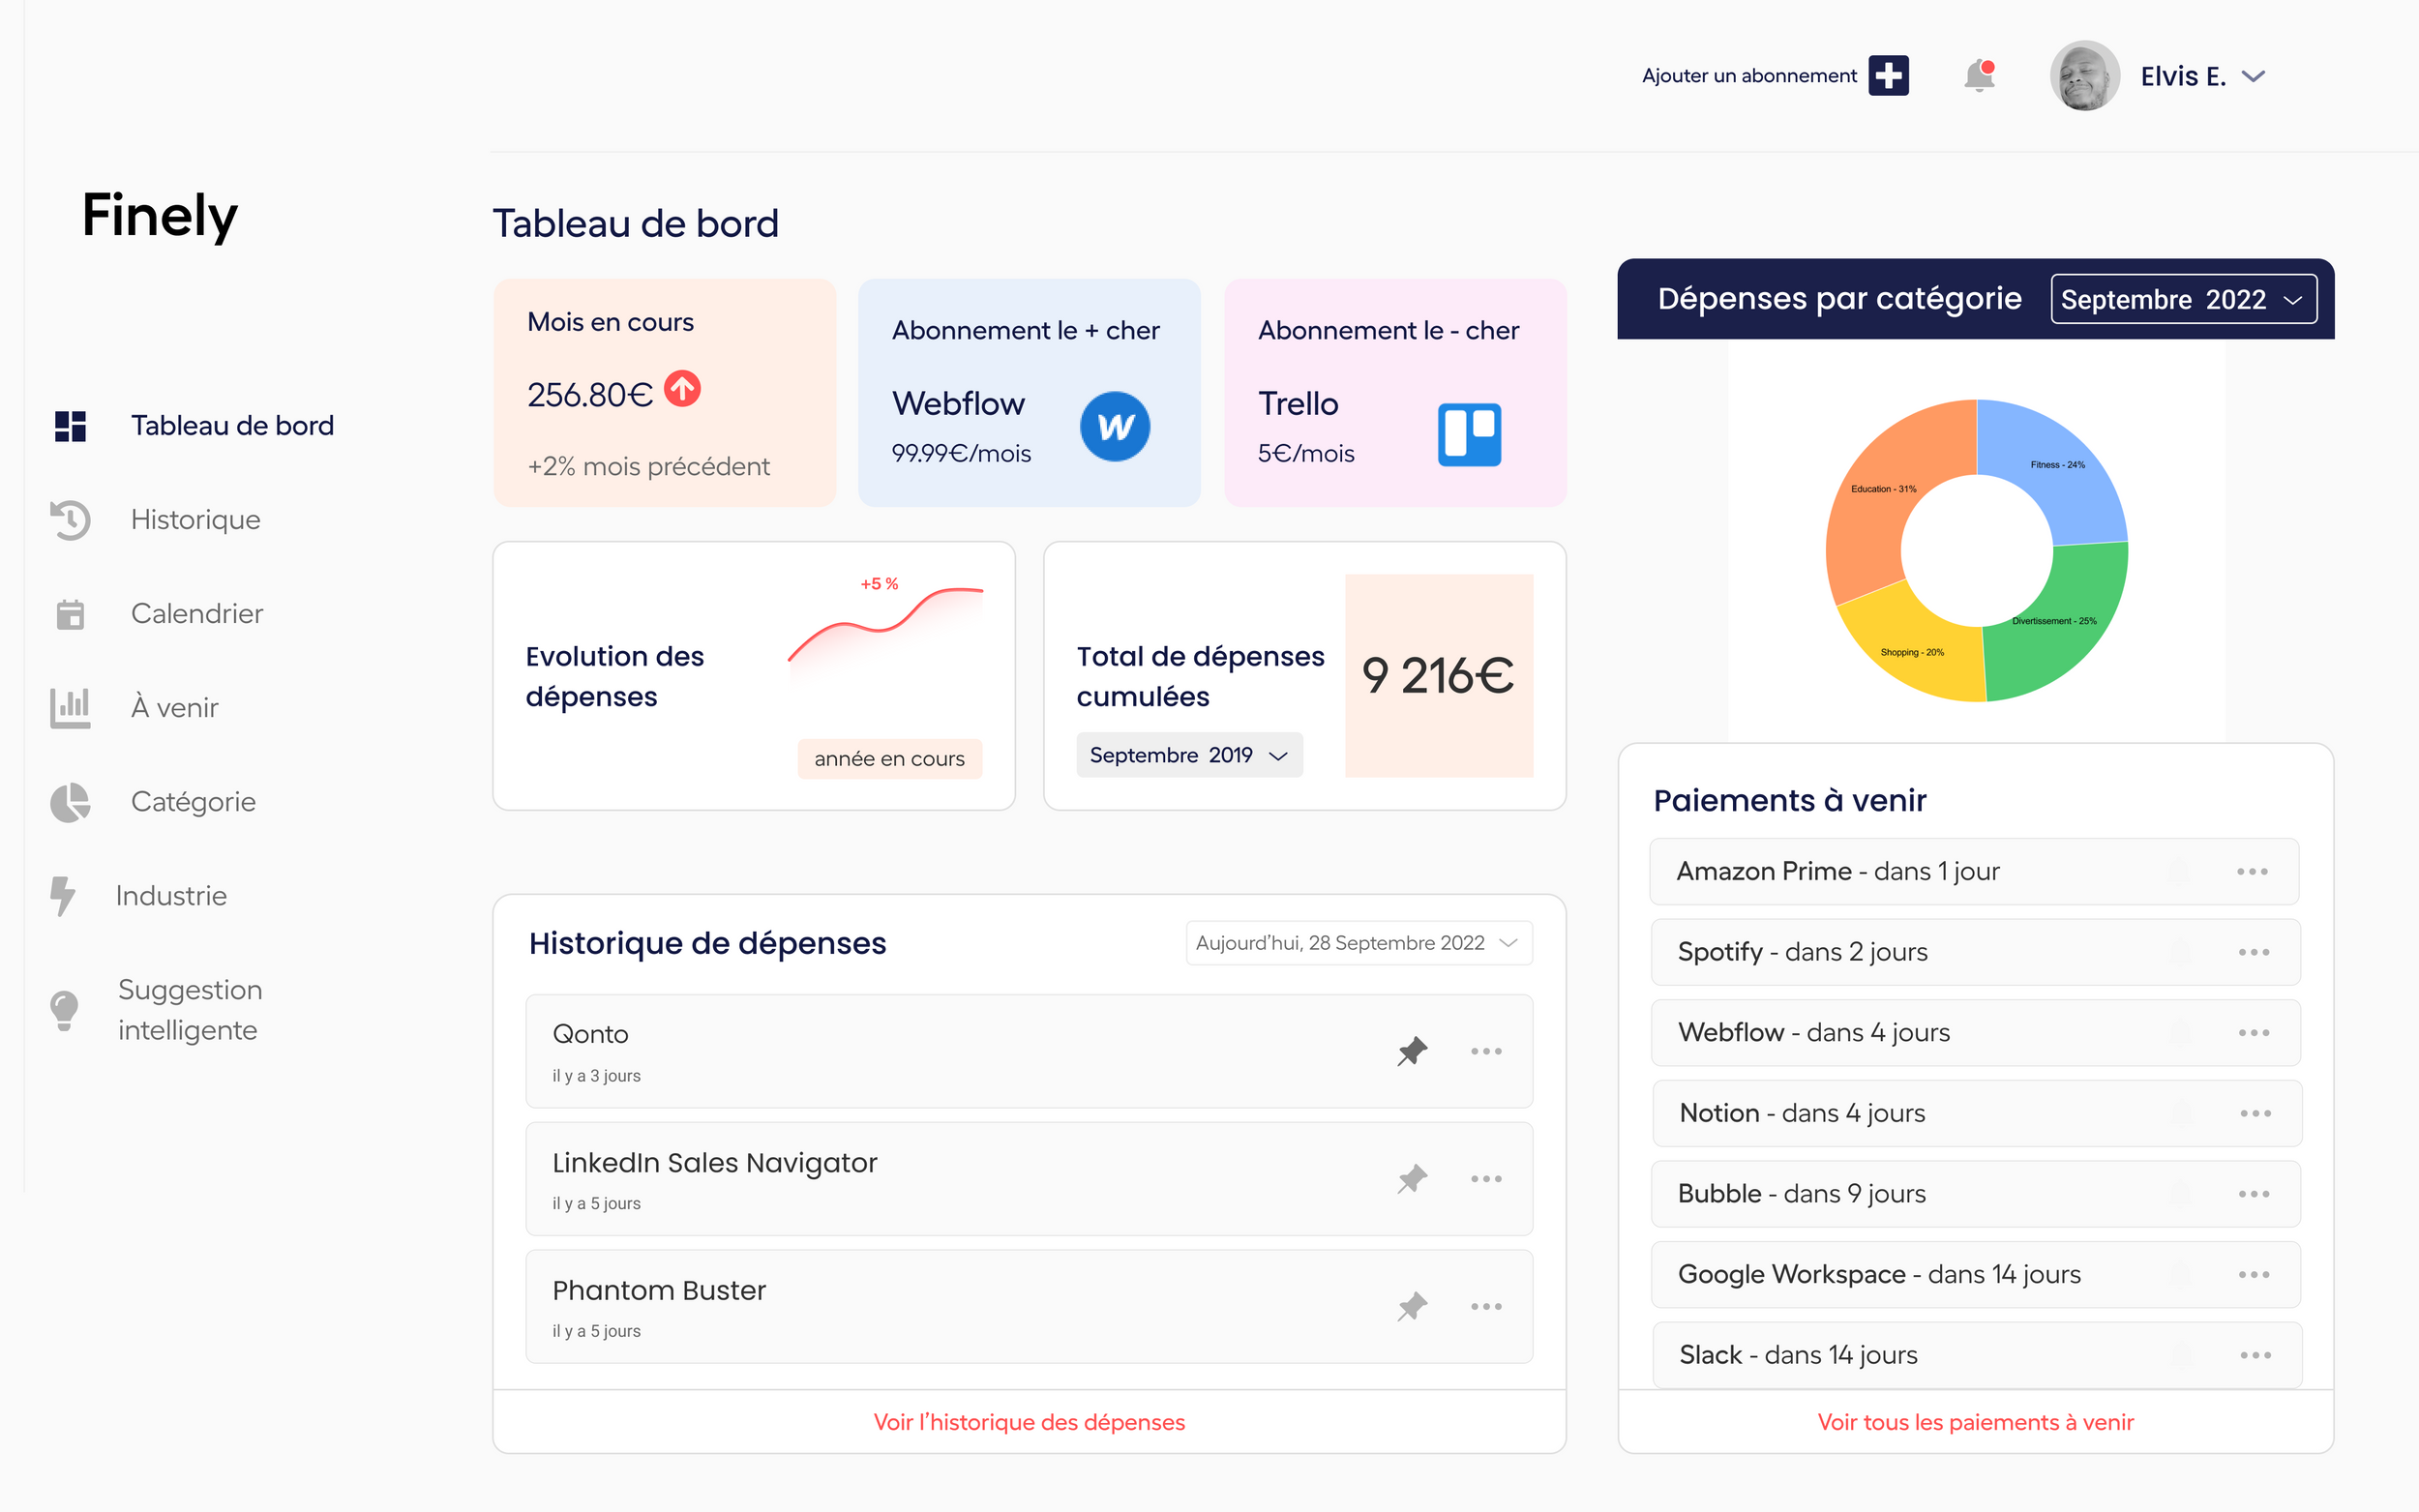Click the Suggestion intelligente lightbulb icon
Image resolution: width=2419 pixels, height=1512 pixels.
[64, 1010]
